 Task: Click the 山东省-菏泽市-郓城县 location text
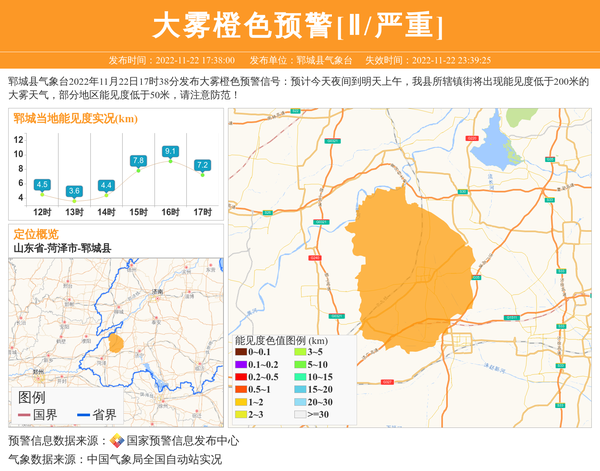[62, 248]
